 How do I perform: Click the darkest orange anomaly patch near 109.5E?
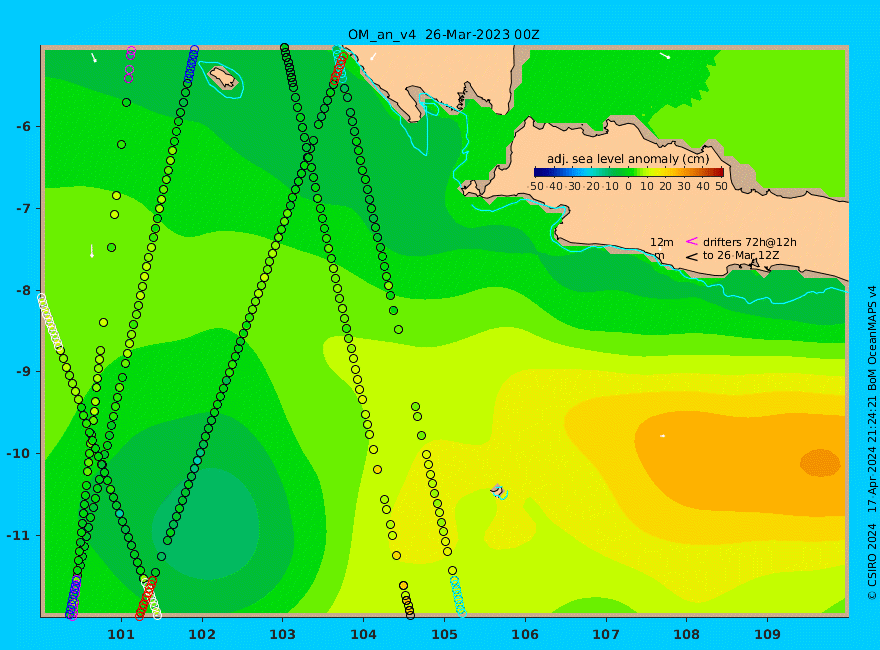820,463
